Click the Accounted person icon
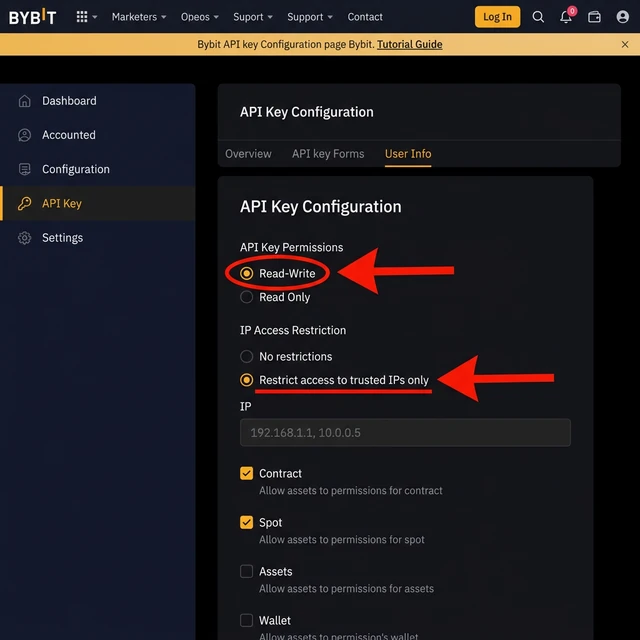Screen dimensions: 640x640 (24, 135)
